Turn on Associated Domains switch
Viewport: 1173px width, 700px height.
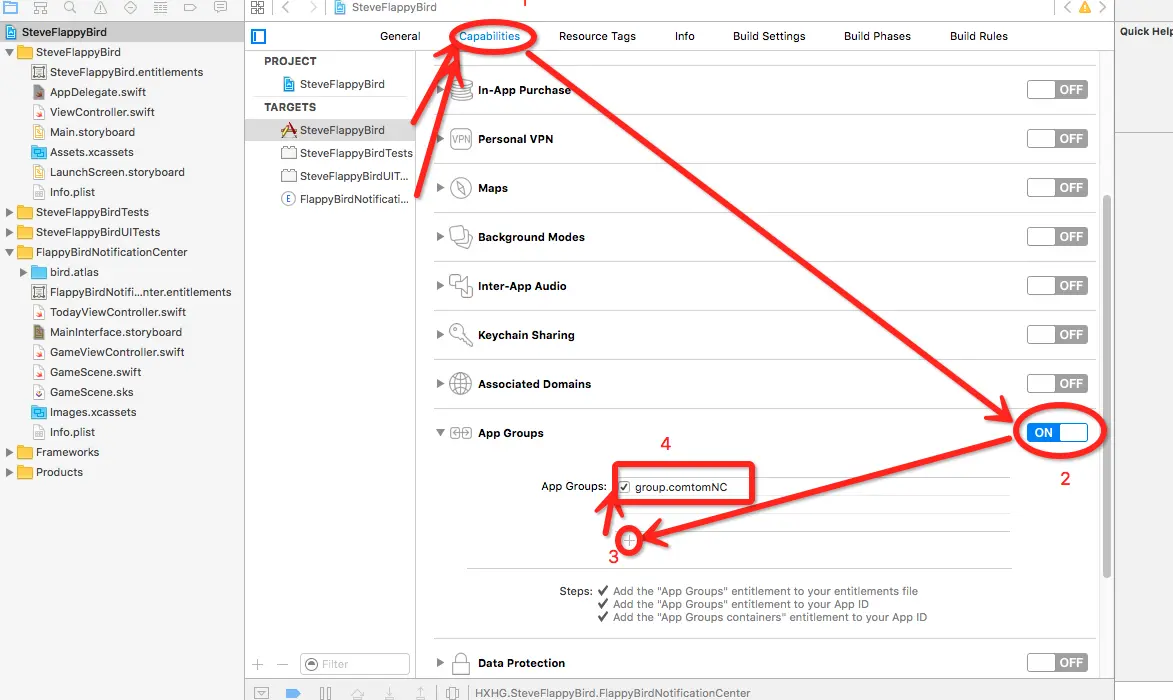pos(1057,384)
